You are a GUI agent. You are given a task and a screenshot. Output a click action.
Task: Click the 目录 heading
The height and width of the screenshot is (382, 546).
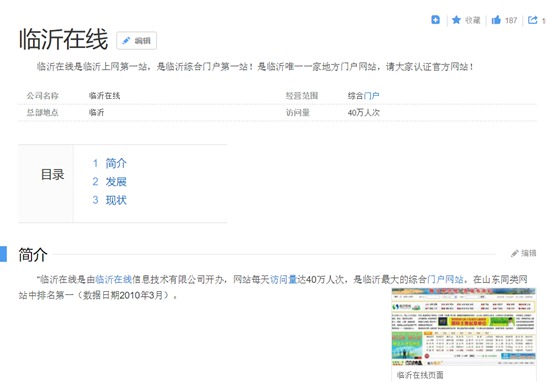point(53,174)
